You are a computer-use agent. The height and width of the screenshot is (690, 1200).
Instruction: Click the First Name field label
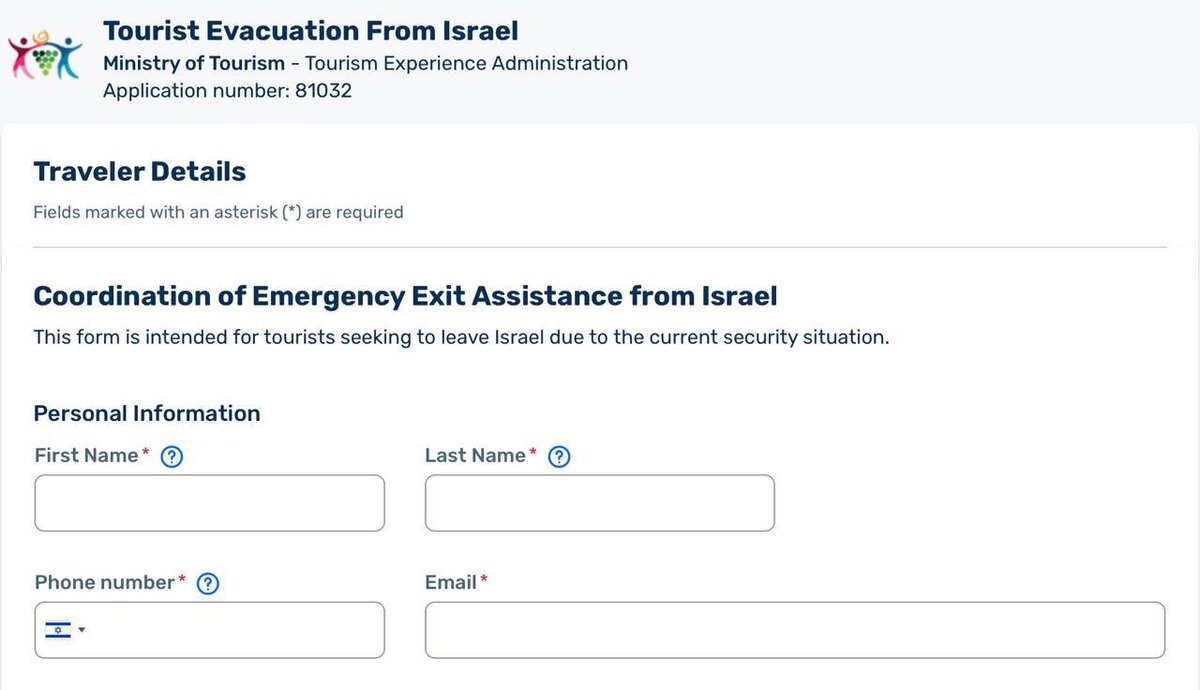[86, 455]
